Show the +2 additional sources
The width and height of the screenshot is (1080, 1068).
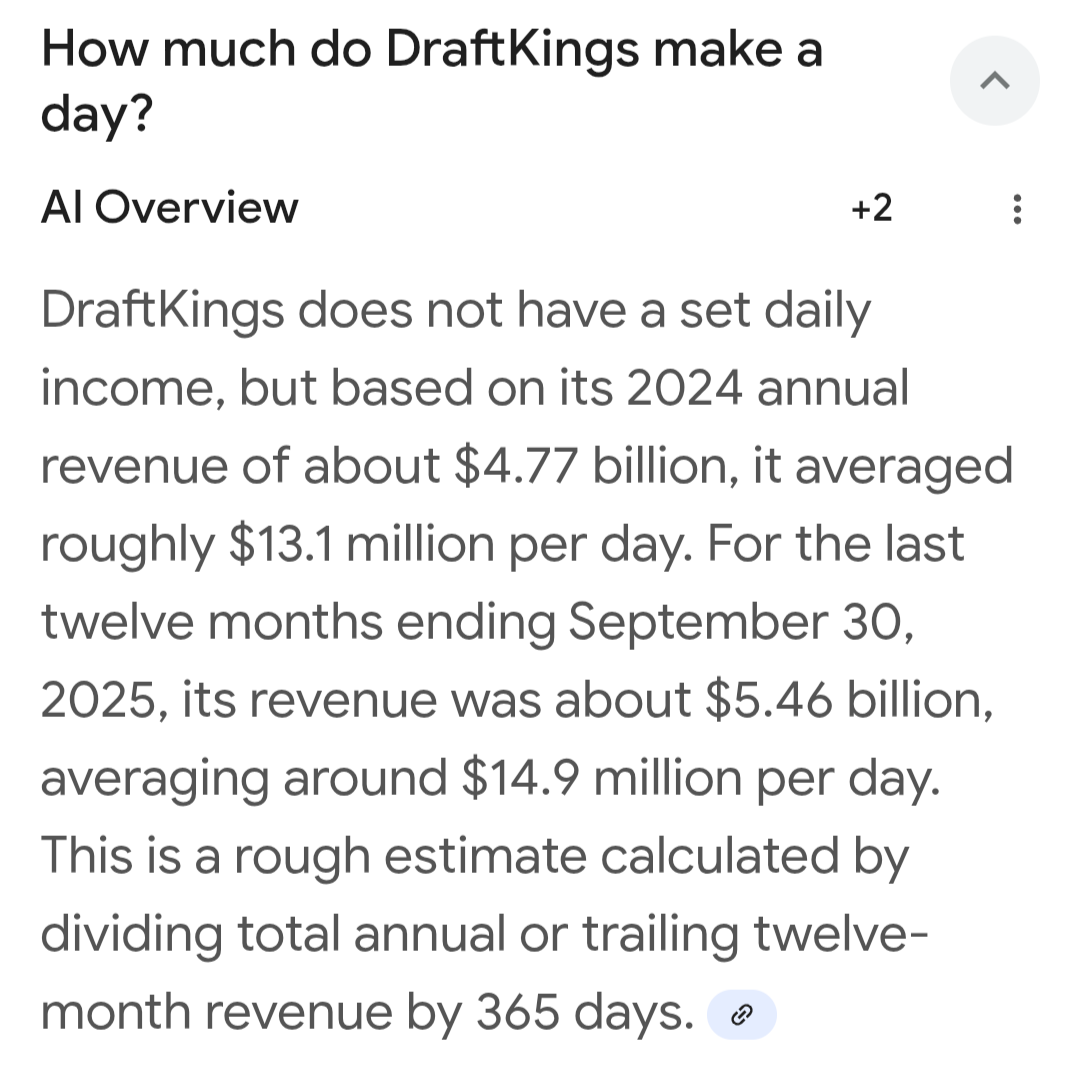pyautogui.click(x=871, y=208)
